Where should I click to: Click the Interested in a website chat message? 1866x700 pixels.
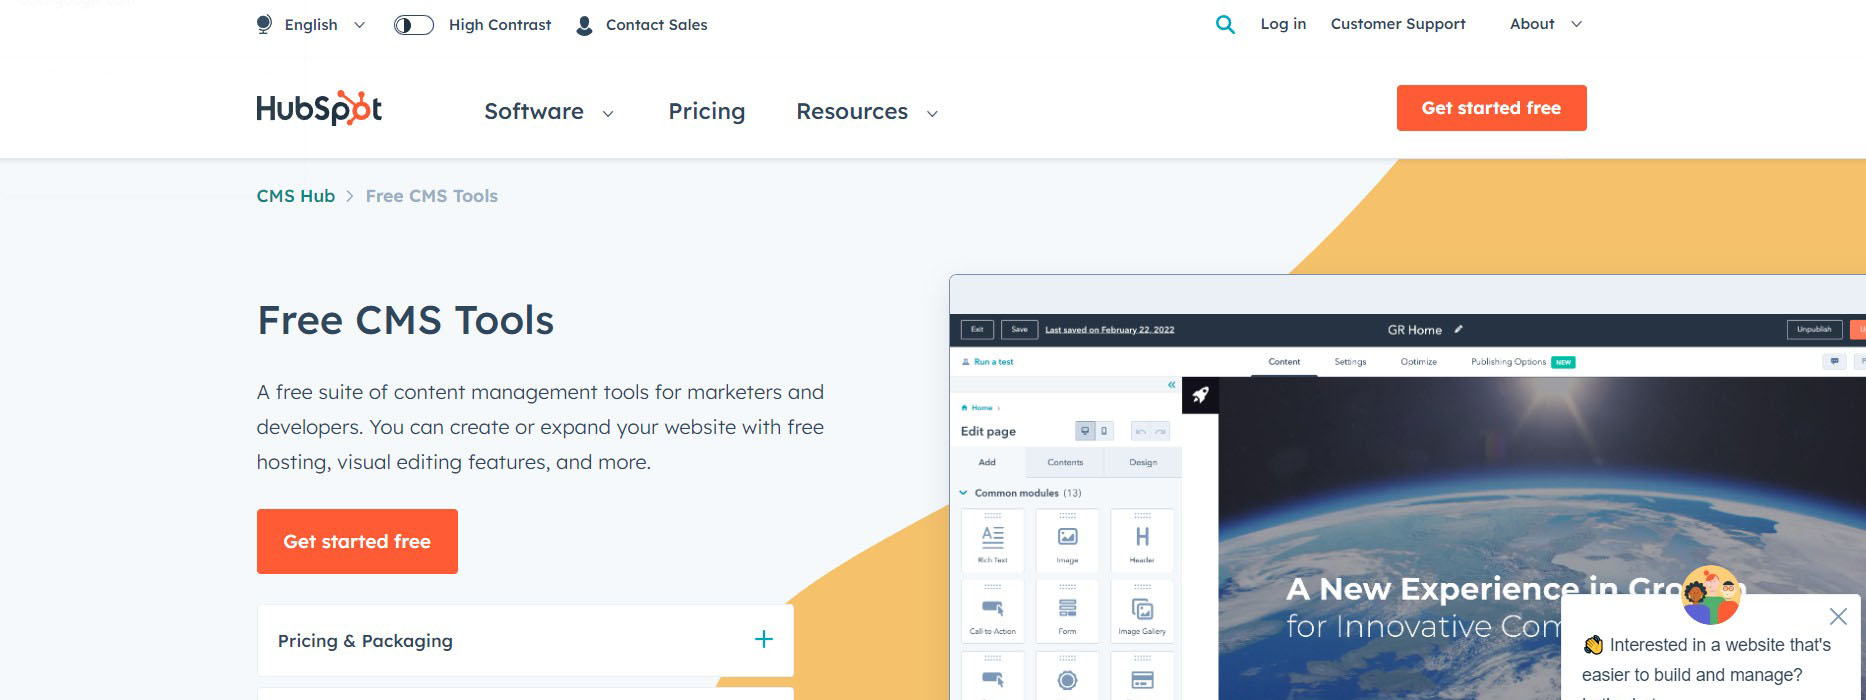click(x=1707, y=660)
